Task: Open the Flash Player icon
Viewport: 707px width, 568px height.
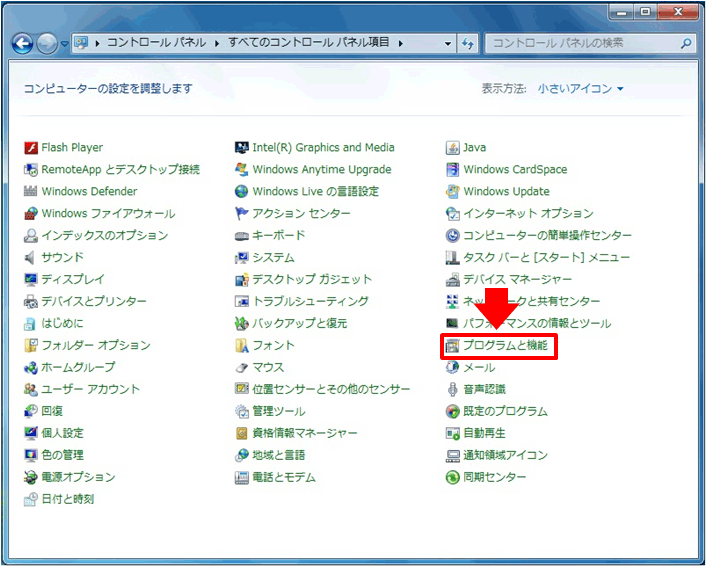Action: coord(31,148)
